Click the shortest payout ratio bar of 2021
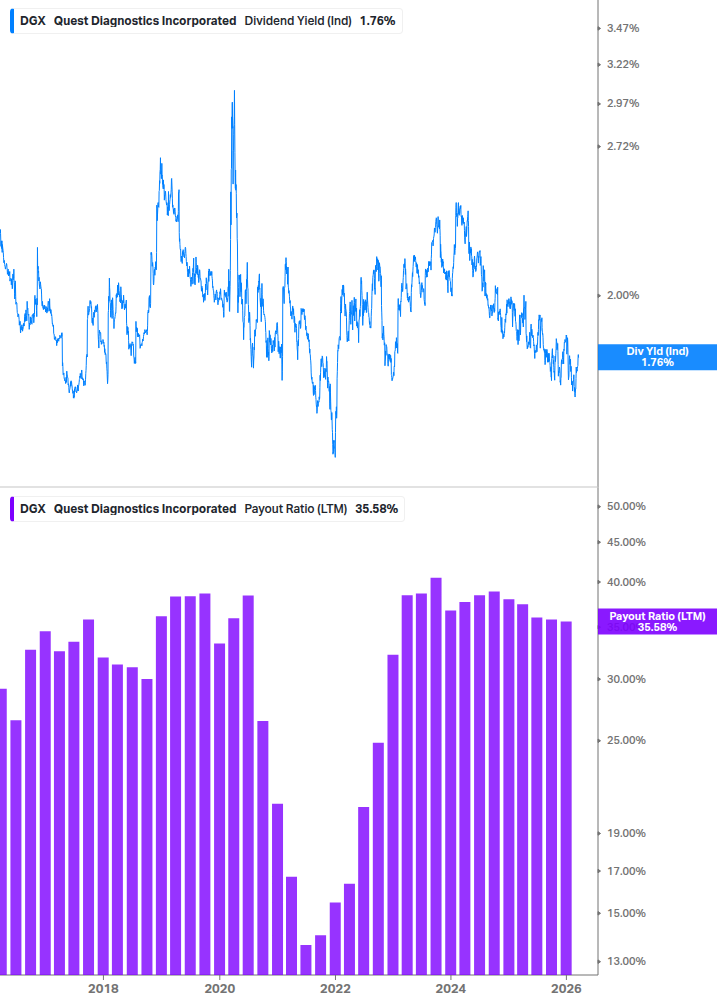This screenshot has height=1005, width=717. point(306,959)
